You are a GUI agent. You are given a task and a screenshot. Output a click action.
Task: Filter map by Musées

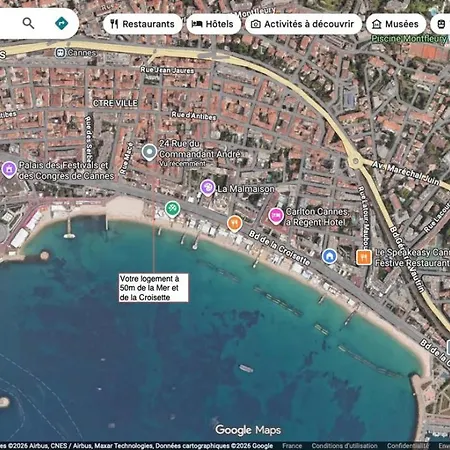[x=396, y=24]
